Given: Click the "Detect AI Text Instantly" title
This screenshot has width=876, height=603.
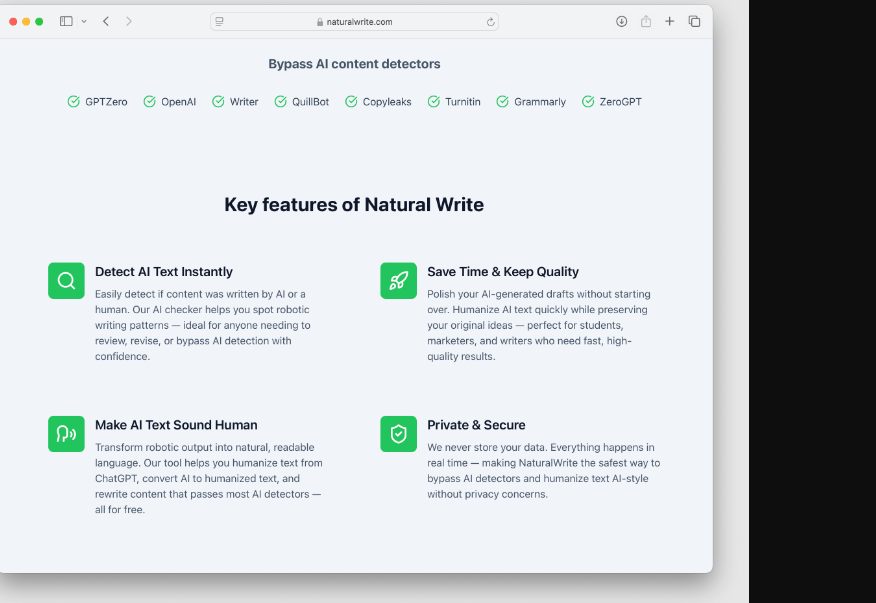Looking at the screenshot, I should [x=164, y=272].
